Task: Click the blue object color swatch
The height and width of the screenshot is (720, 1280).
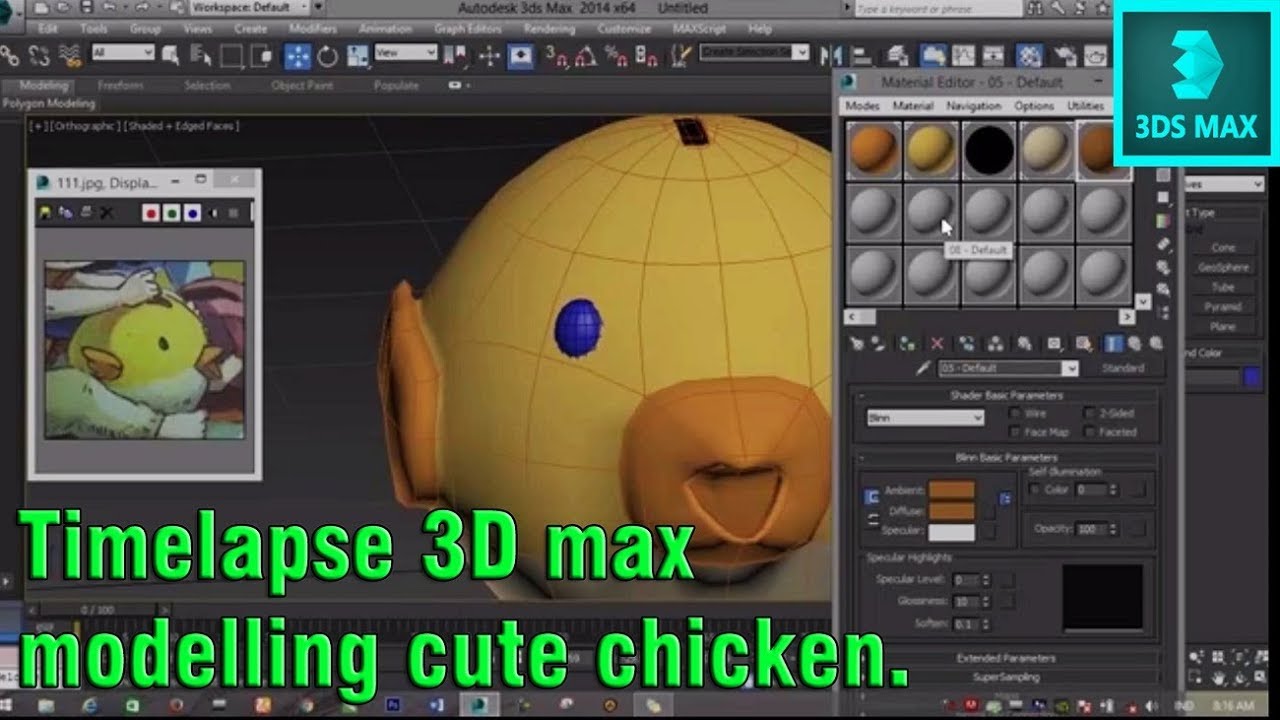Action: coord(1253,378)
